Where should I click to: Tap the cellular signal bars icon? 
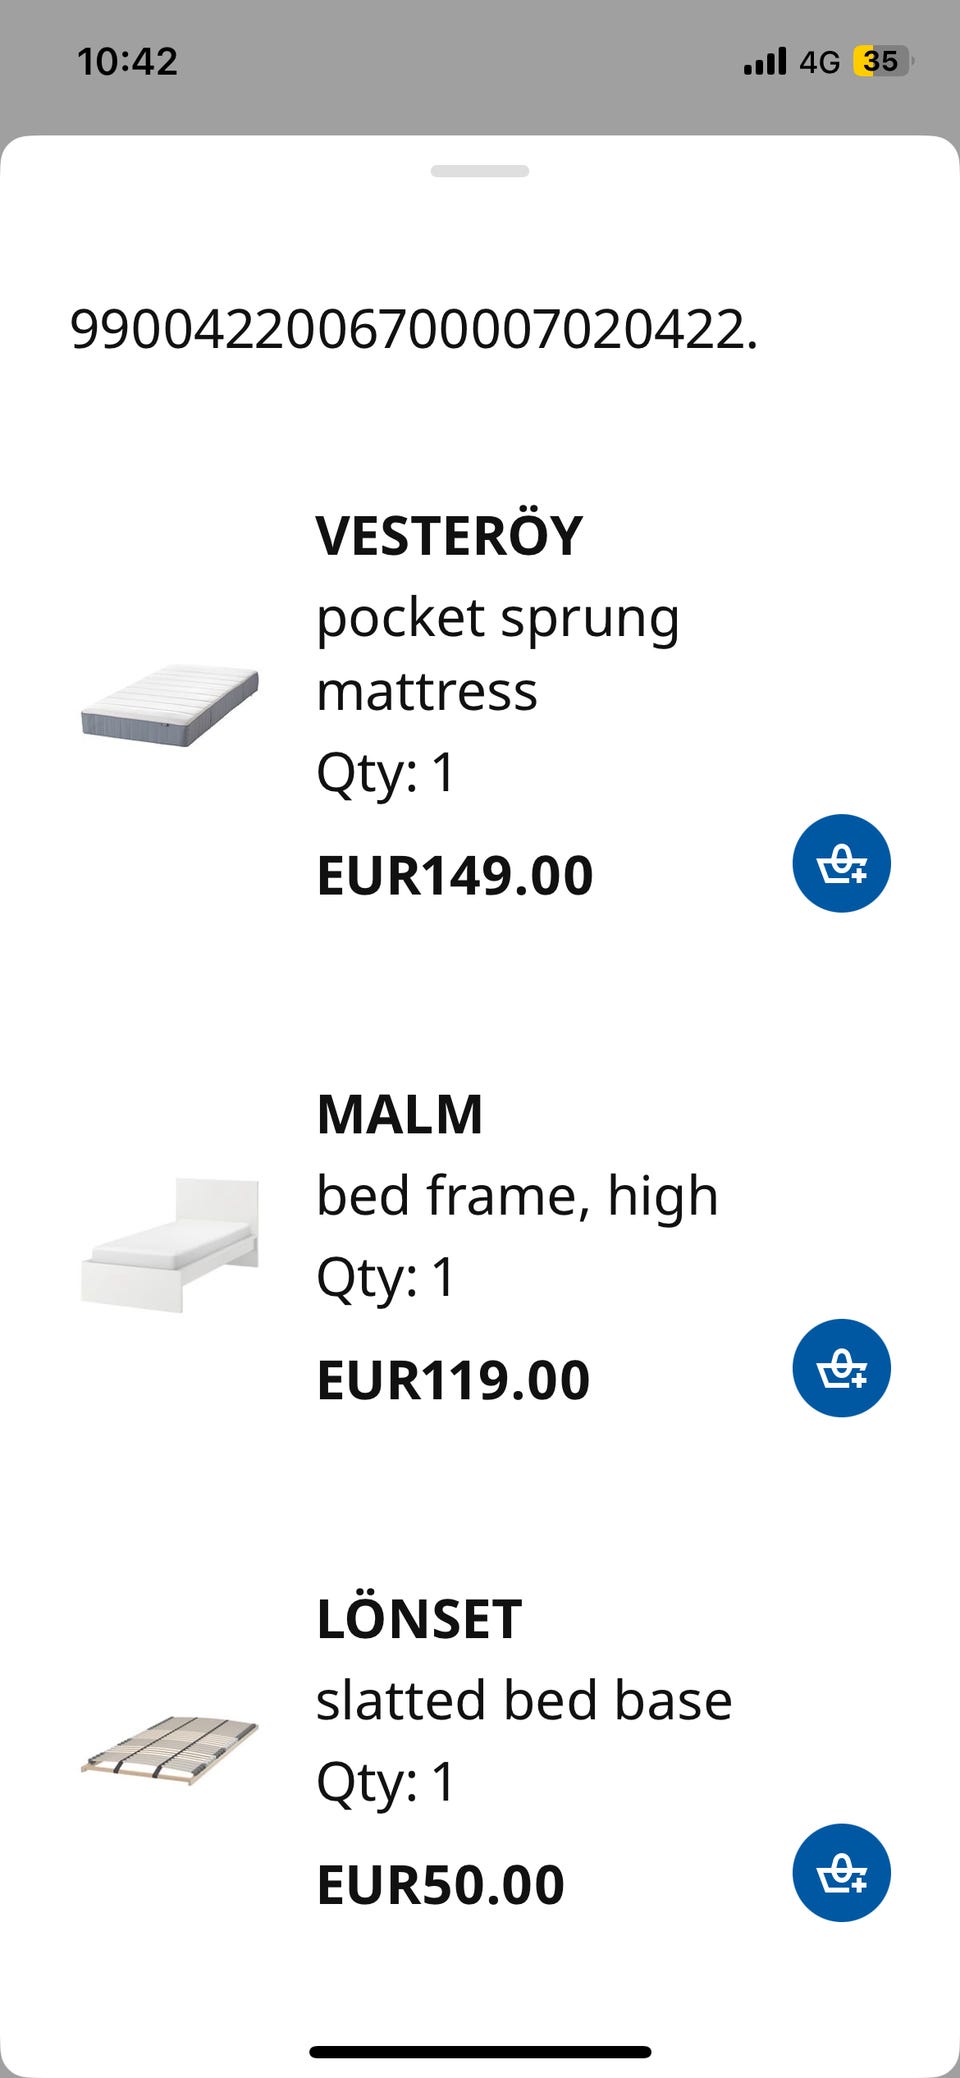click(x=765, y=62)
